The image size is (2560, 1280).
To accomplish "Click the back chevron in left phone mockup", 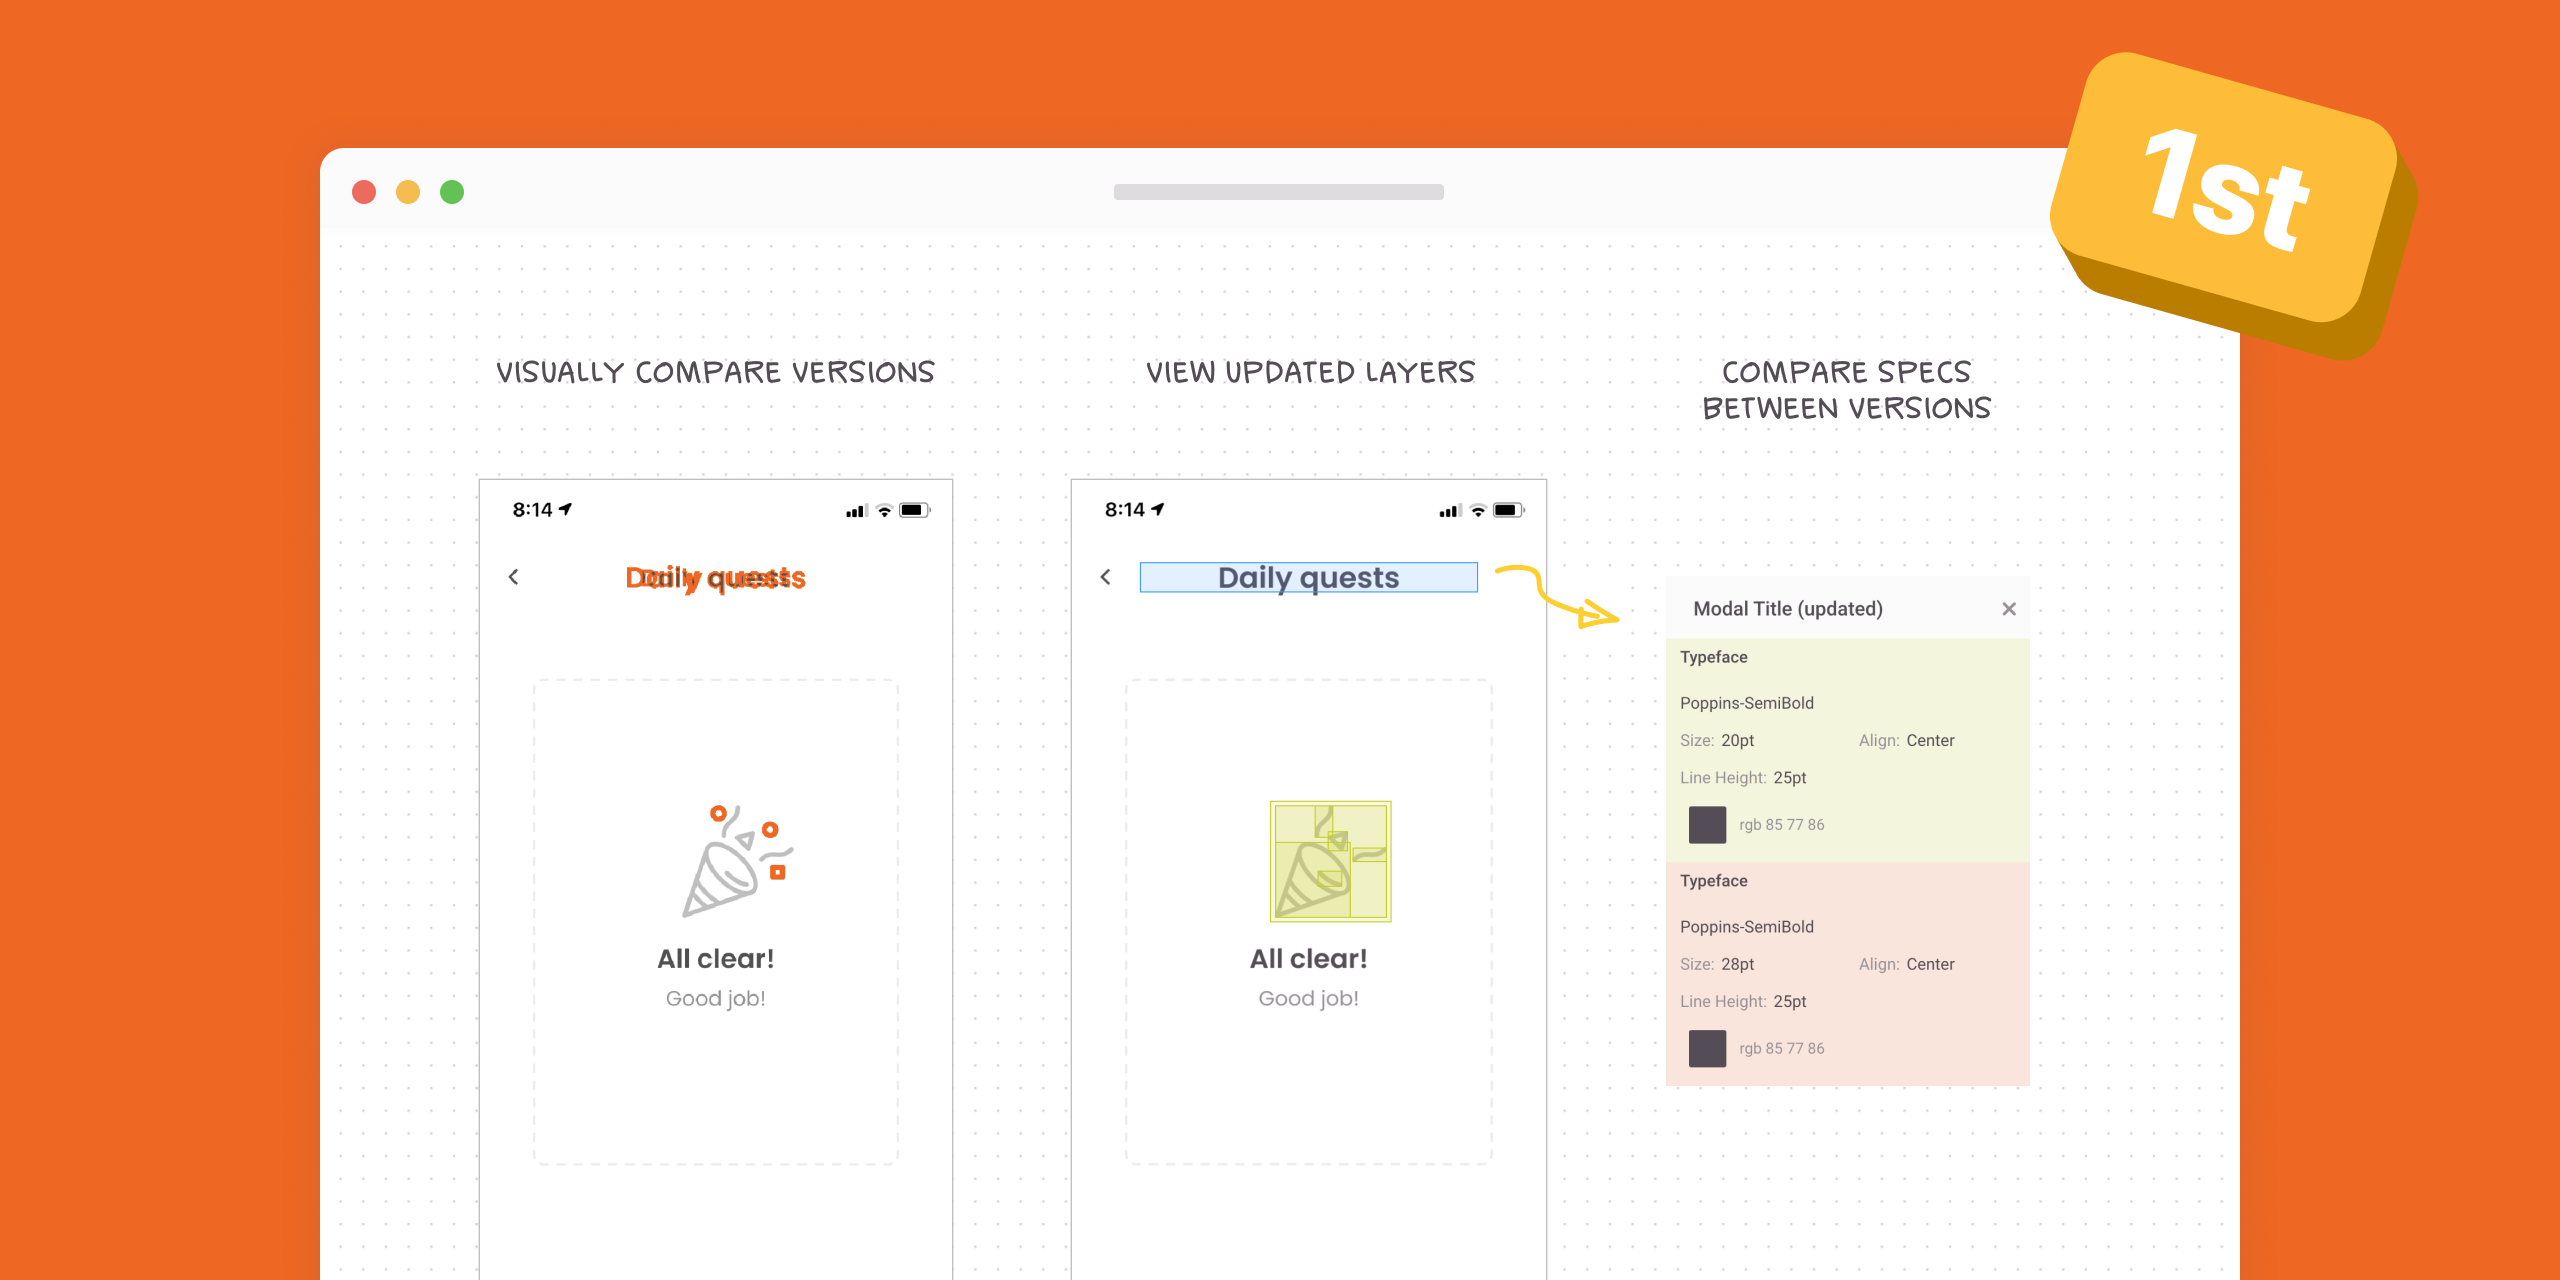I will pyautogui.click(x=513, y=577).
